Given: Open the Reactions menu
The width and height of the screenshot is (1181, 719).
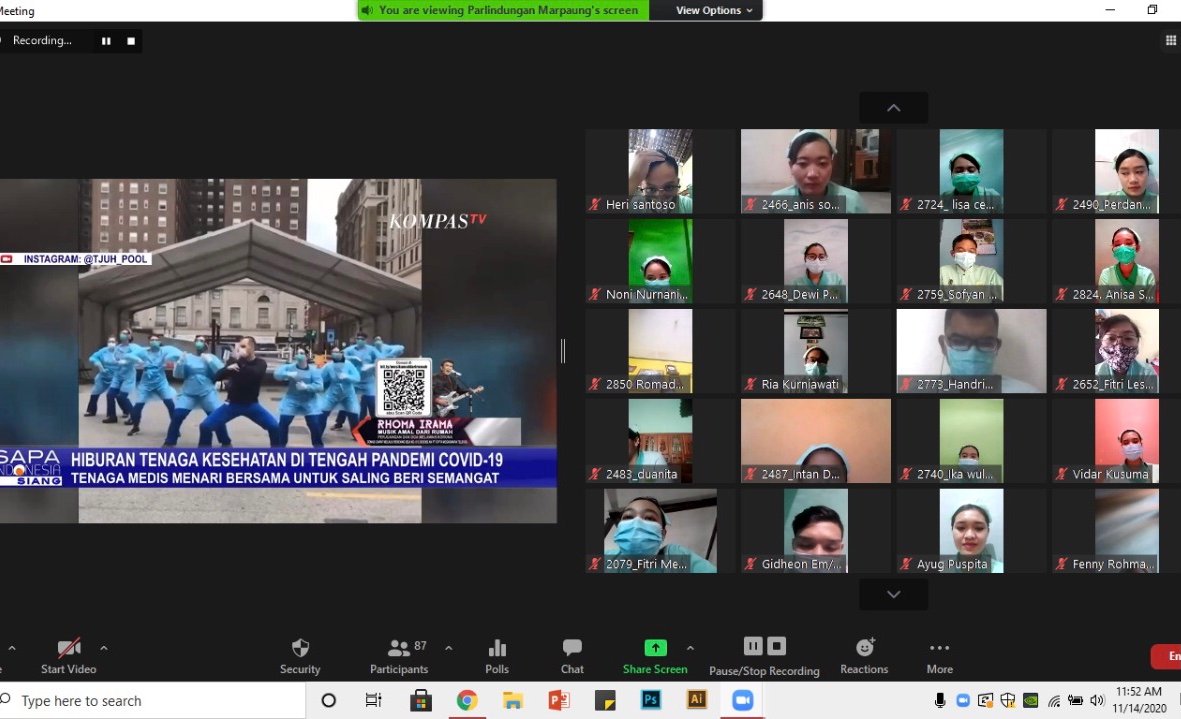Looking at the screenshot, I should click(x=864, y=655).
